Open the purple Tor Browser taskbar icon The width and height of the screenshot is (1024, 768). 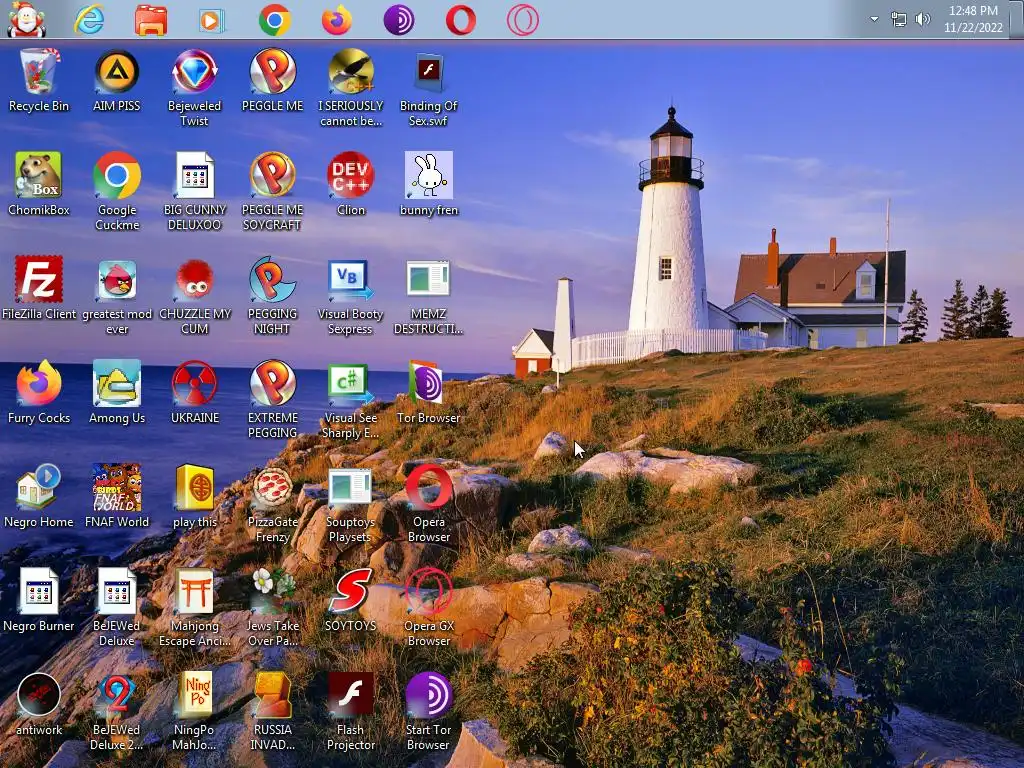398,20
